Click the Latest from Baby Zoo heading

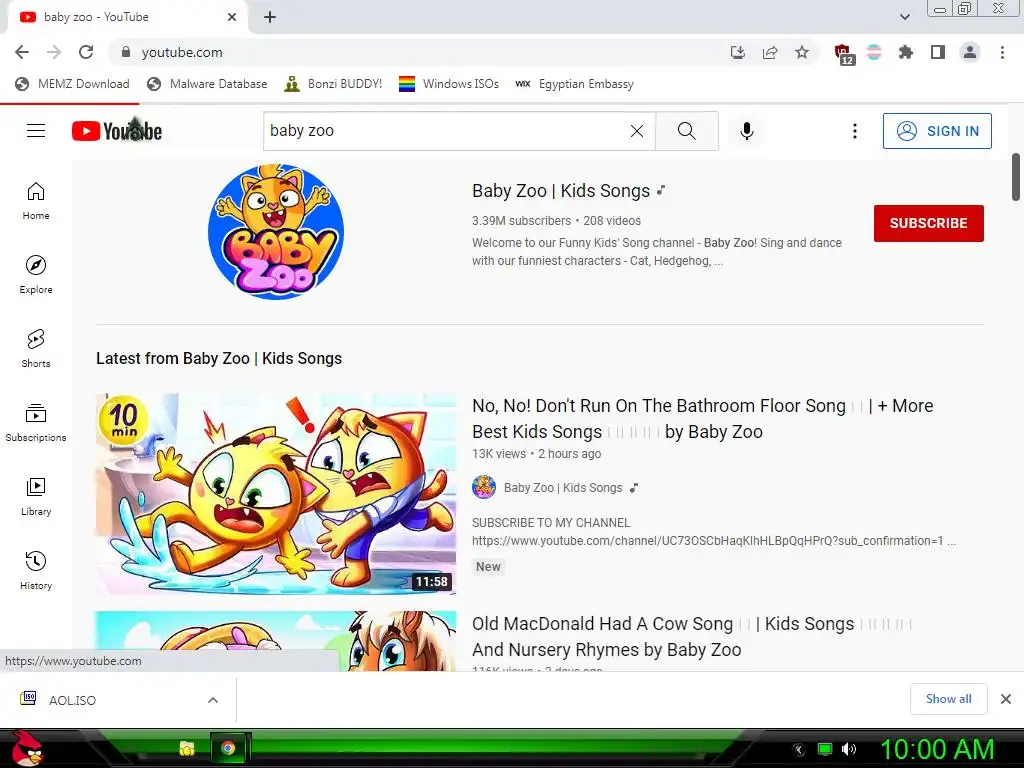tap(219, 359)
